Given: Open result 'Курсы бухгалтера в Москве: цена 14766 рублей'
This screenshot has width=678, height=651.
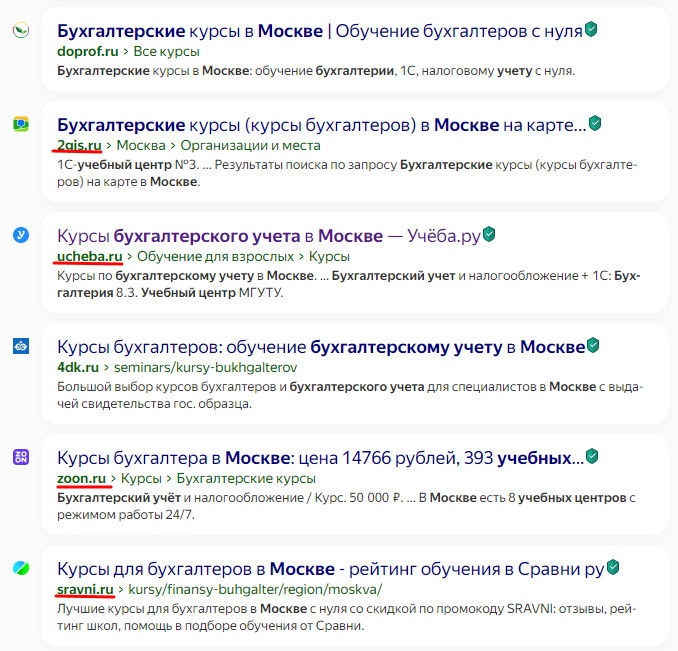Looking at the screenshot, I should [x=320, y=458].
